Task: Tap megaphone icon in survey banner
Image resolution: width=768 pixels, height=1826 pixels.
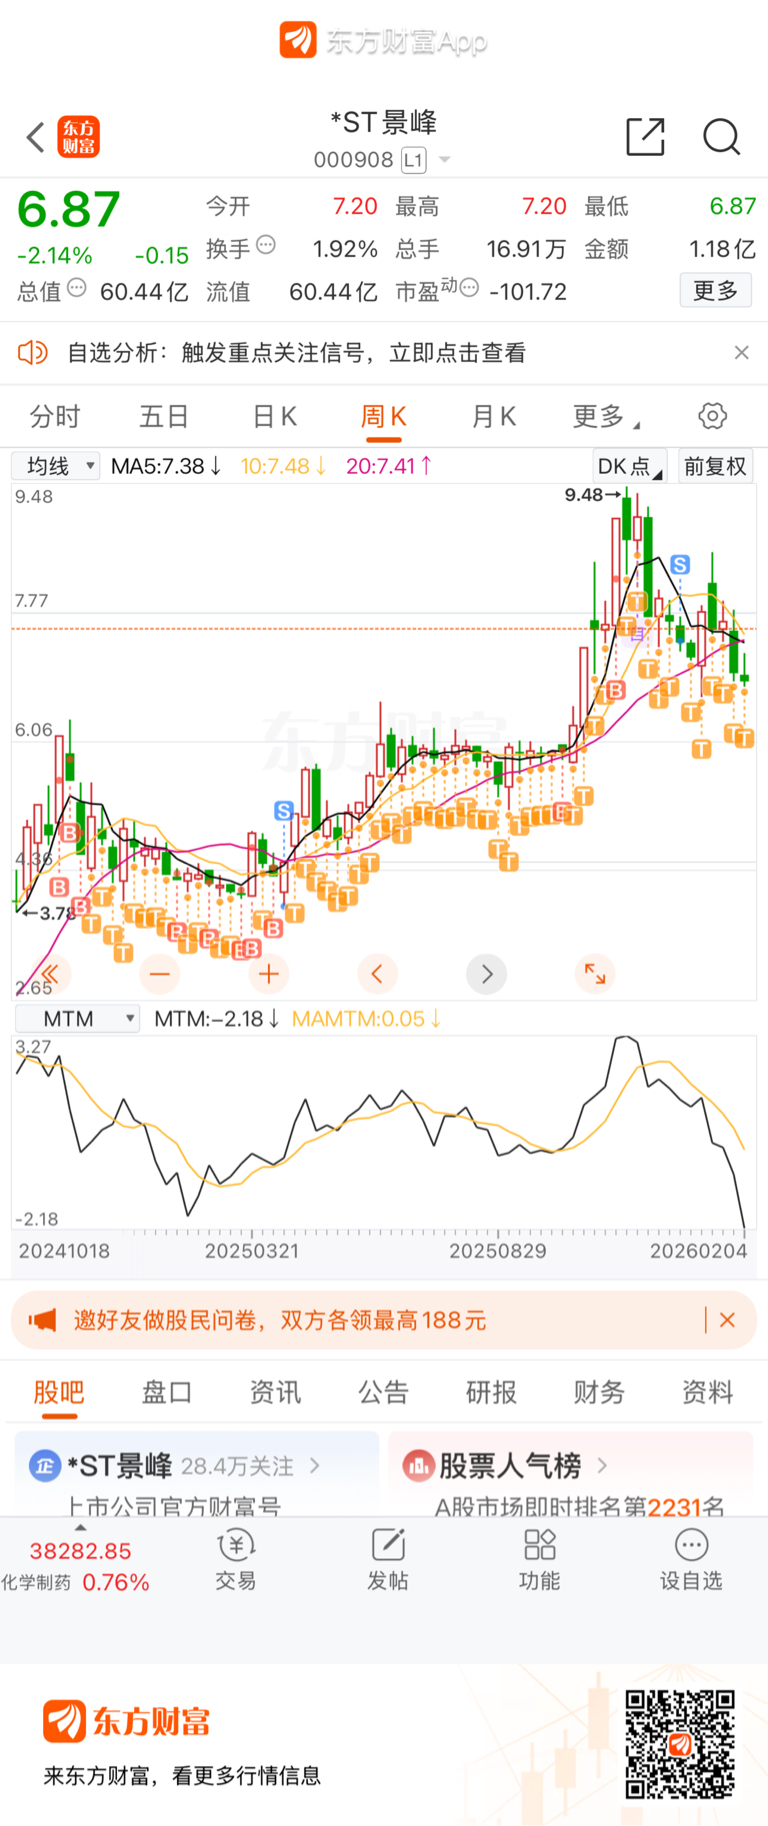Action: click(x=42, y=1320)
